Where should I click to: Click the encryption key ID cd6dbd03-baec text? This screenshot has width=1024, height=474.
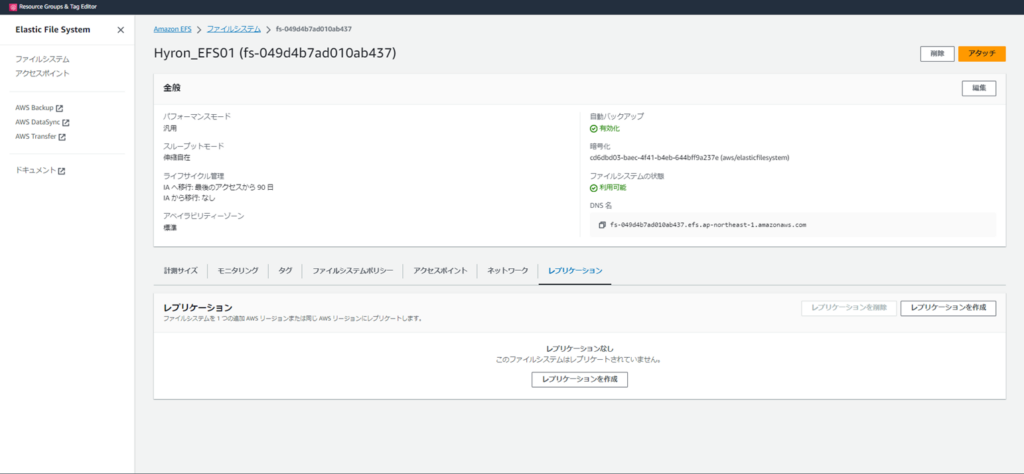(x=690, y=158)
